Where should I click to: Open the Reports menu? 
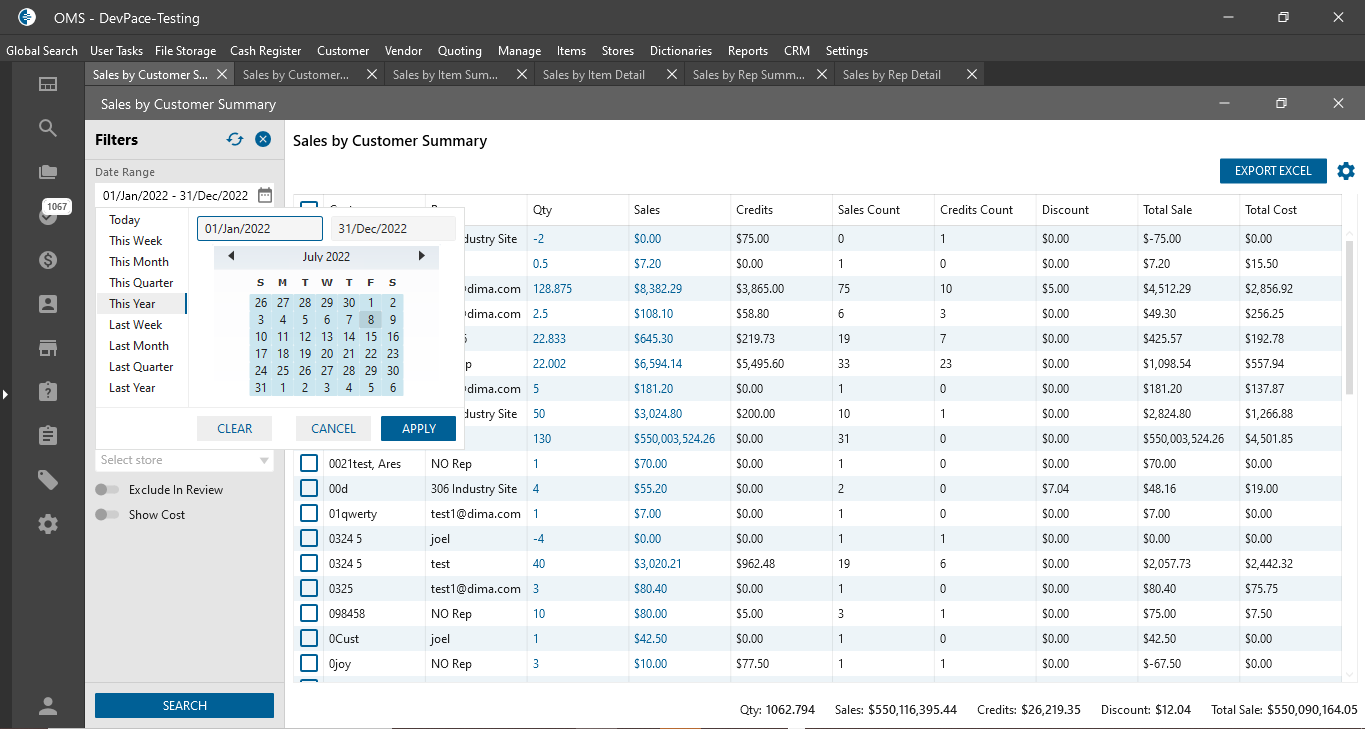pos(747,51)
